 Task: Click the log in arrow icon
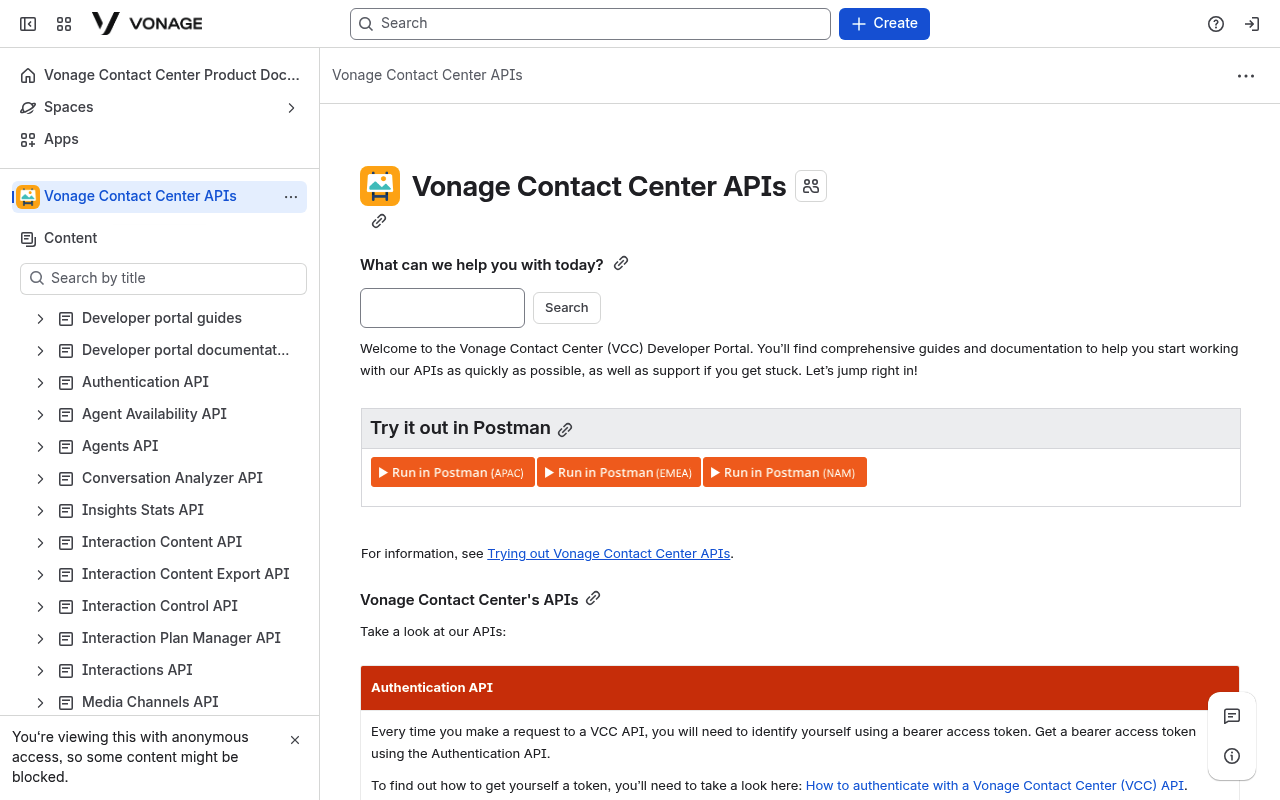tap(1252, 24)
